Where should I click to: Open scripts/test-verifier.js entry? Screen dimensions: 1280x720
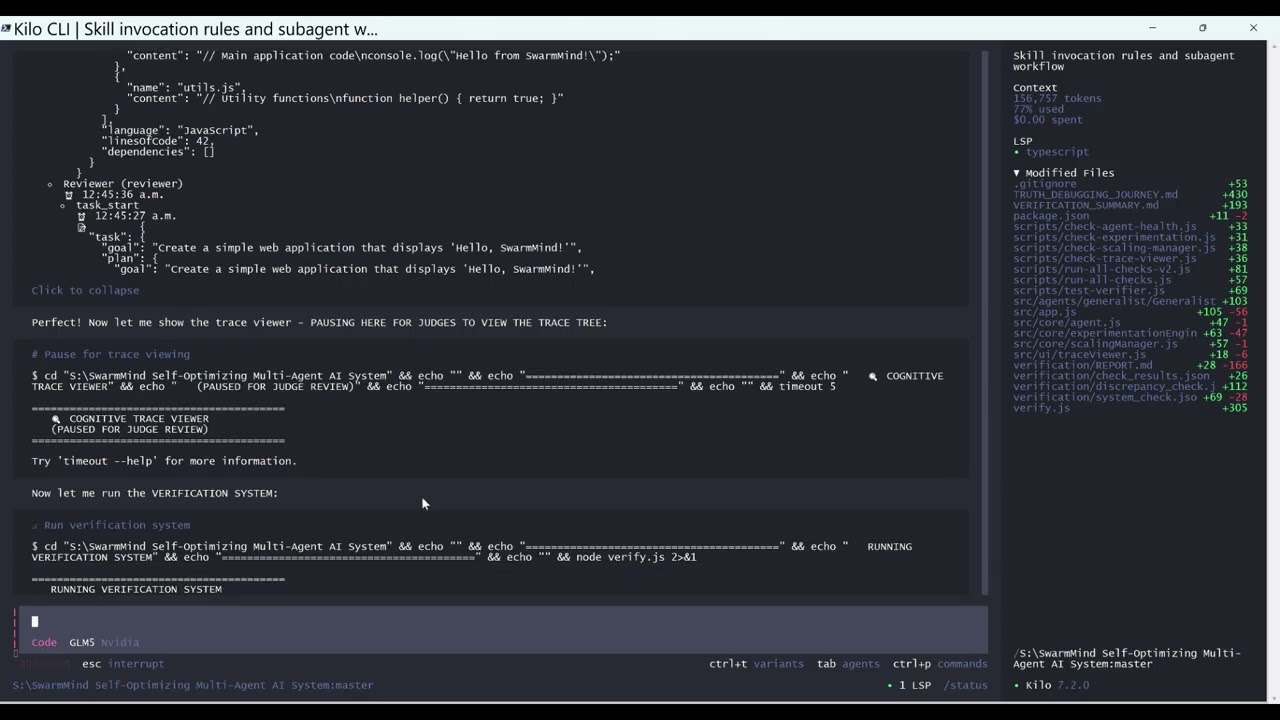[1088, 290]
